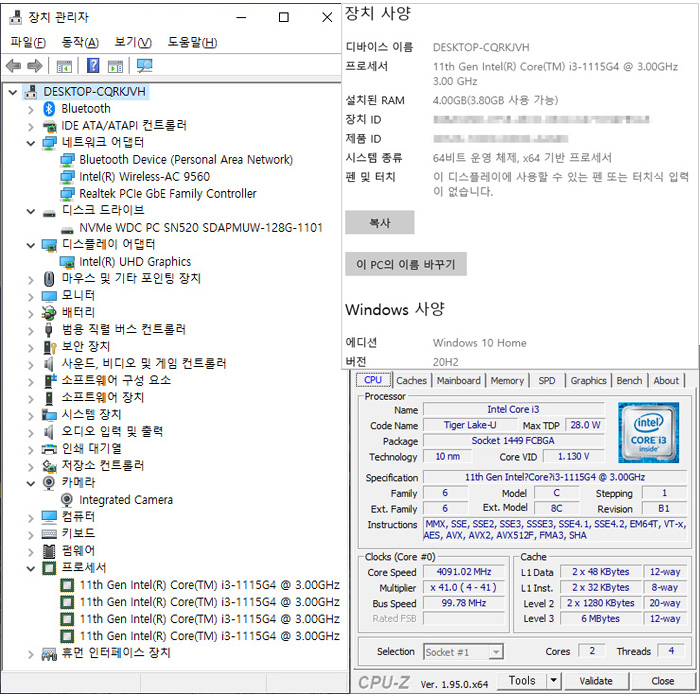Click the Core Speed value 4091.02 MHz

click(x=463, y=572)
